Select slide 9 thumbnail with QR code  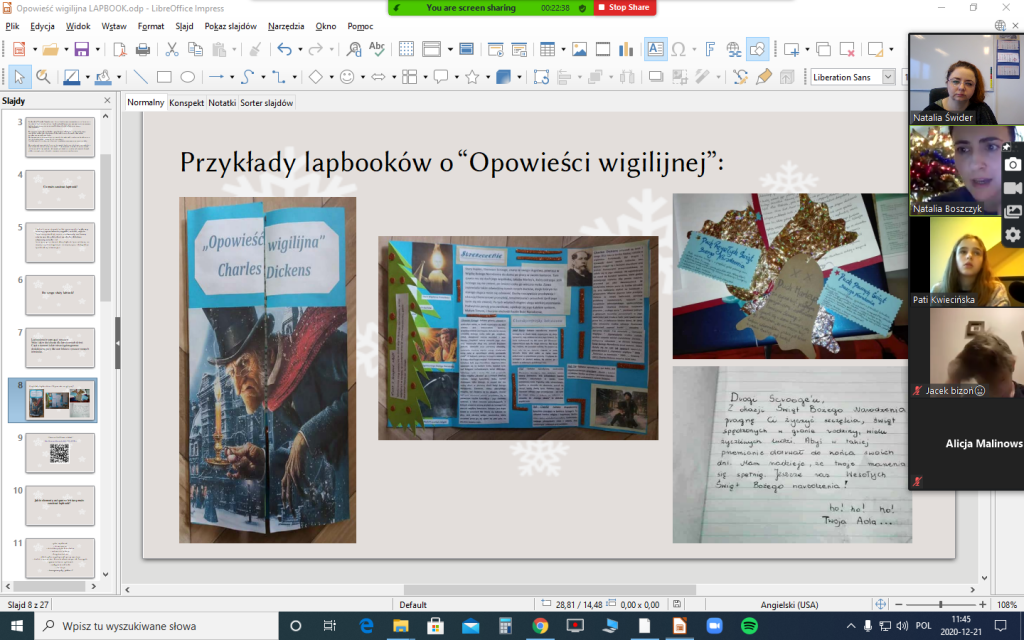(x=60, y=452)
